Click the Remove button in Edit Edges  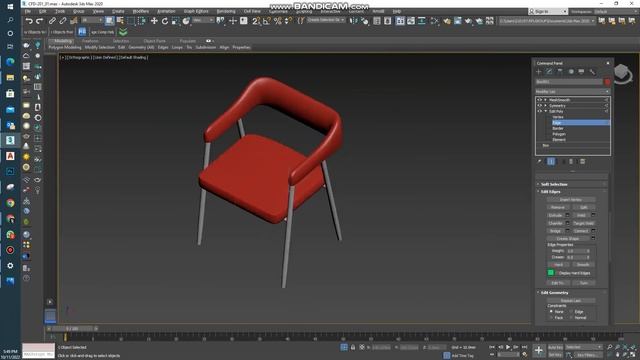(558, 207)
